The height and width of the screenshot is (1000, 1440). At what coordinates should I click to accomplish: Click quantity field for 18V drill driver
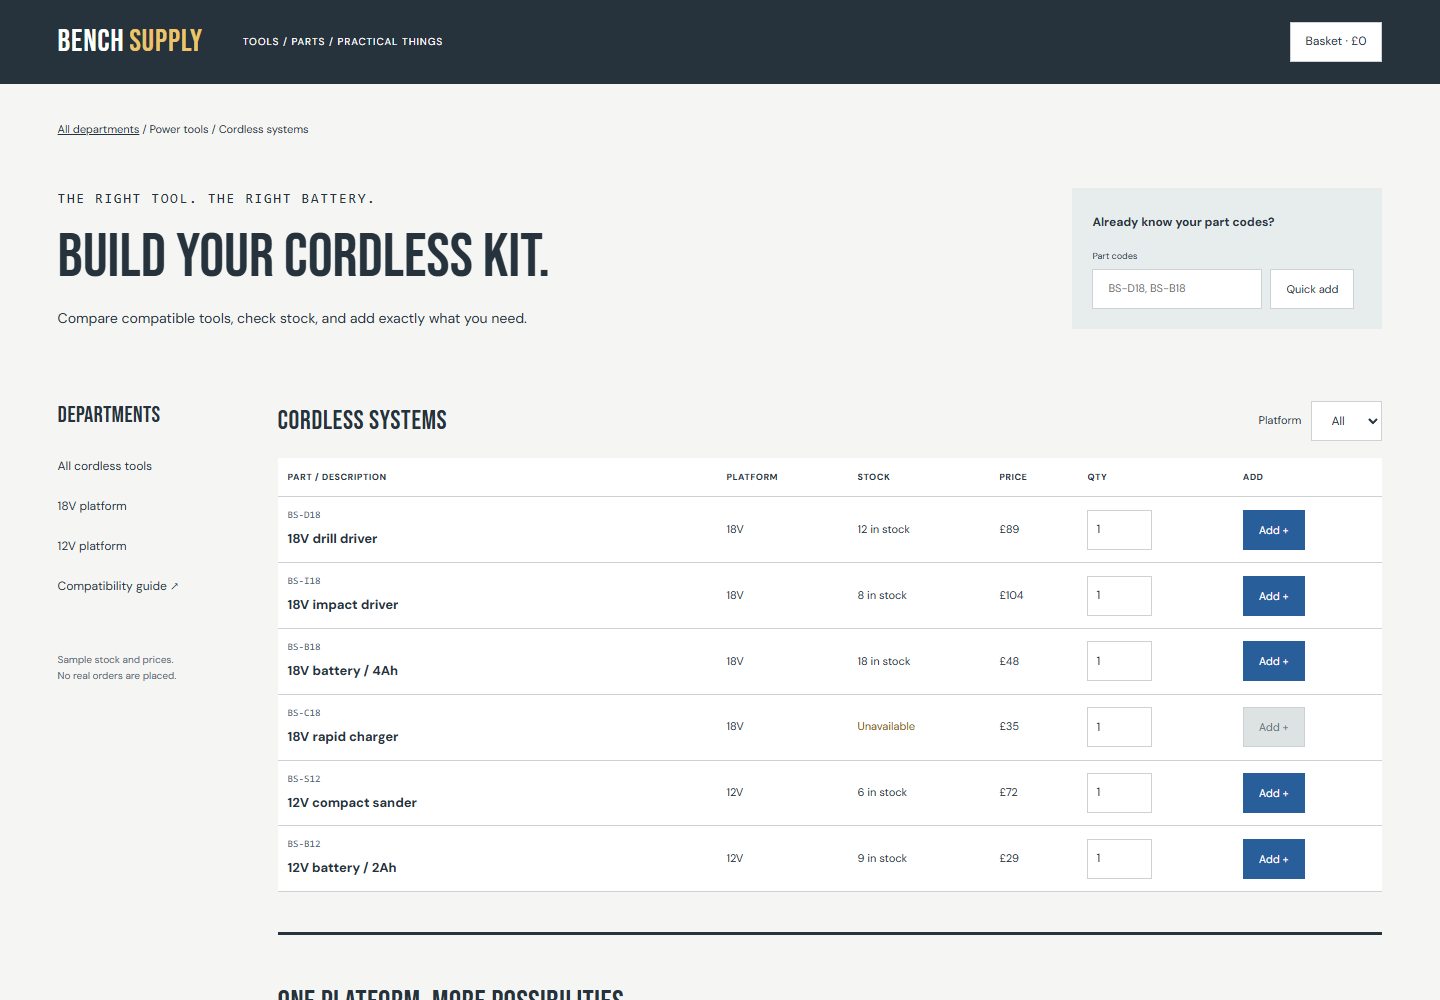coord(1119,530)
